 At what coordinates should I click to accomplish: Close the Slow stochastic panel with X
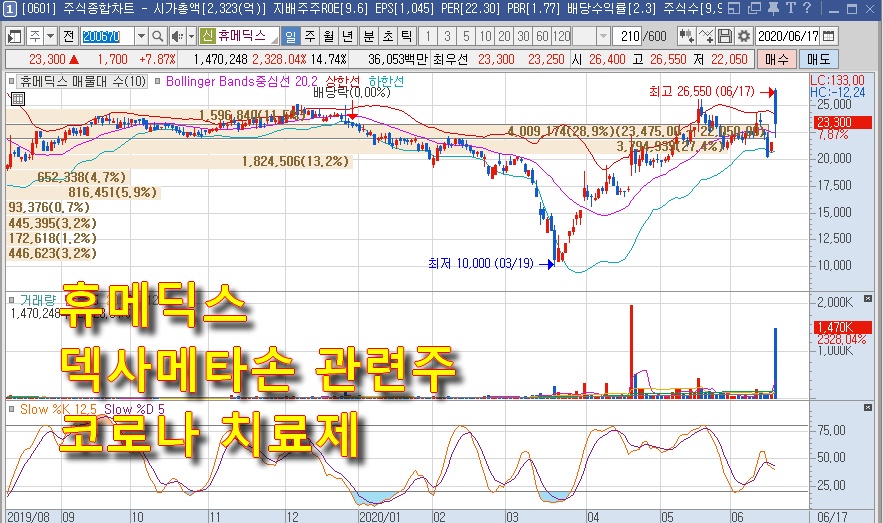pyautogui.click(x=868, y=407)
